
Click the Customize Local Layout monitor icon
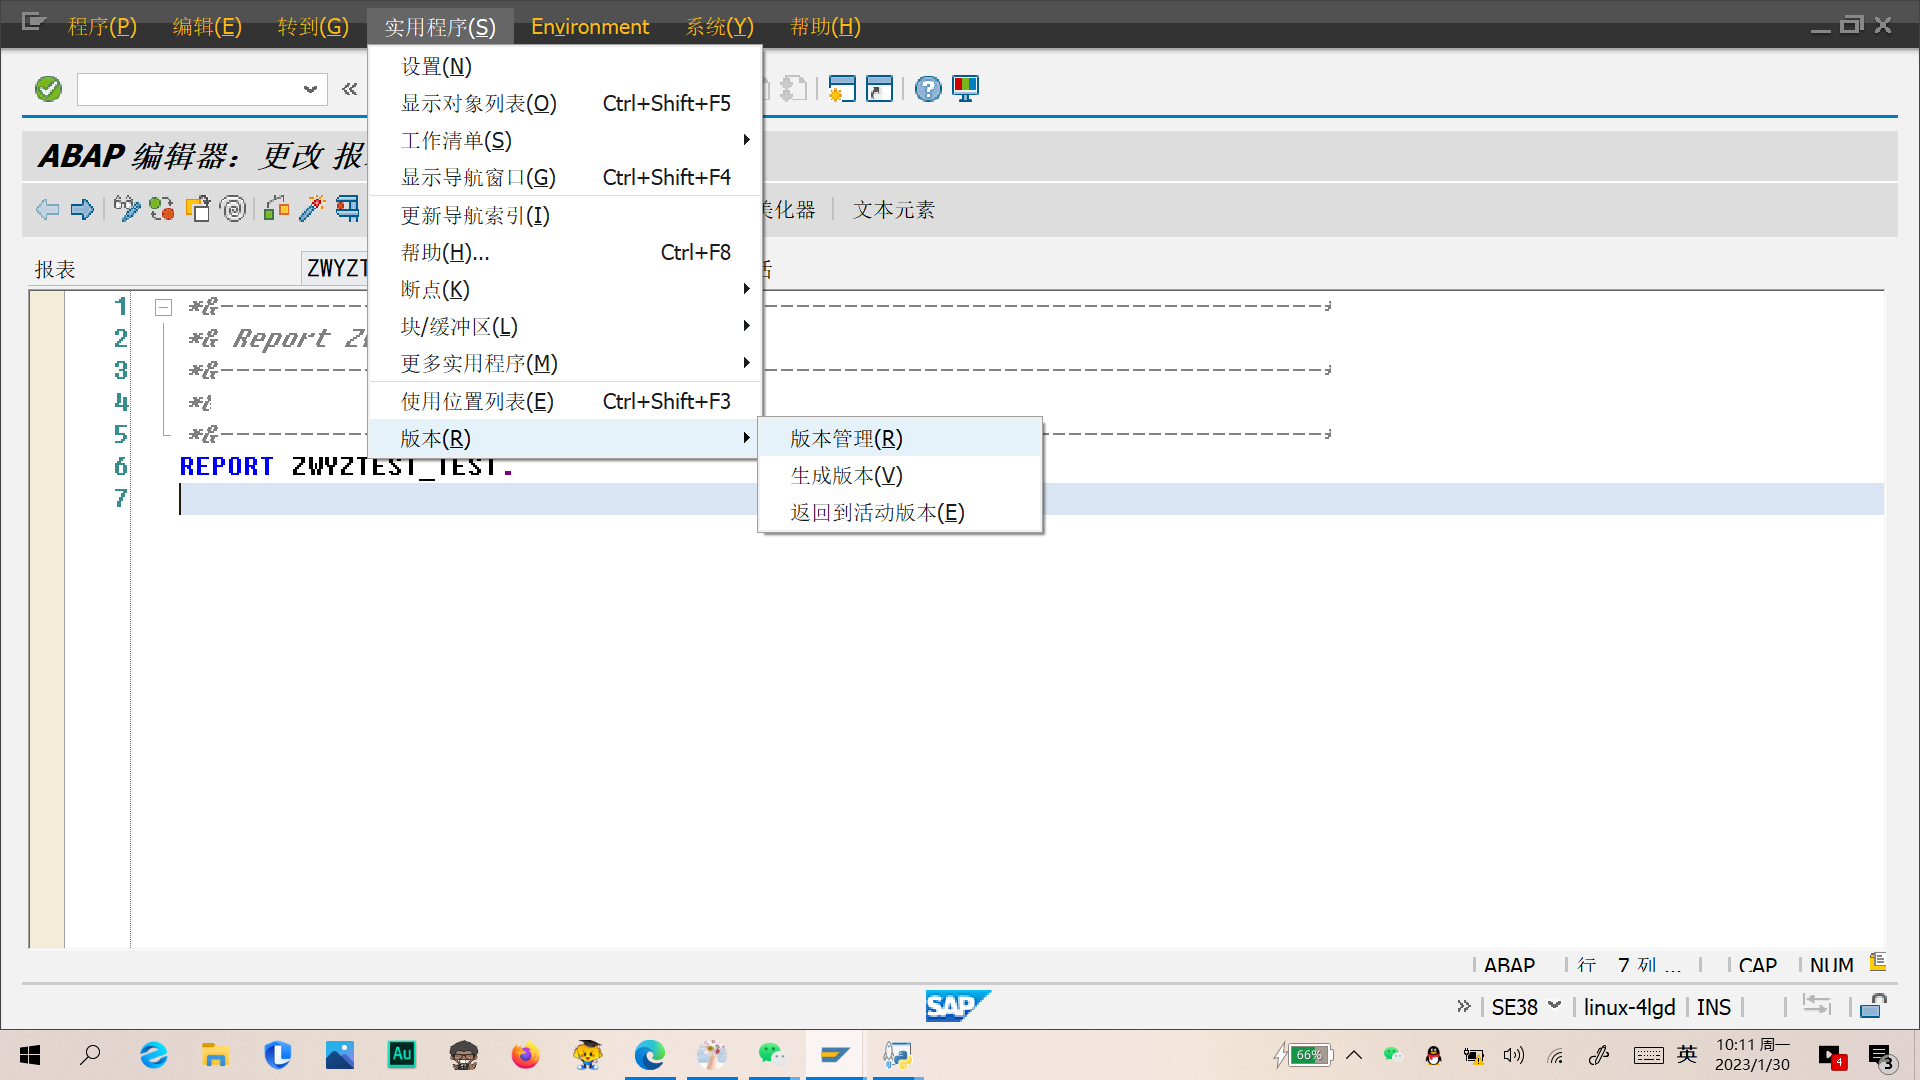966,89
